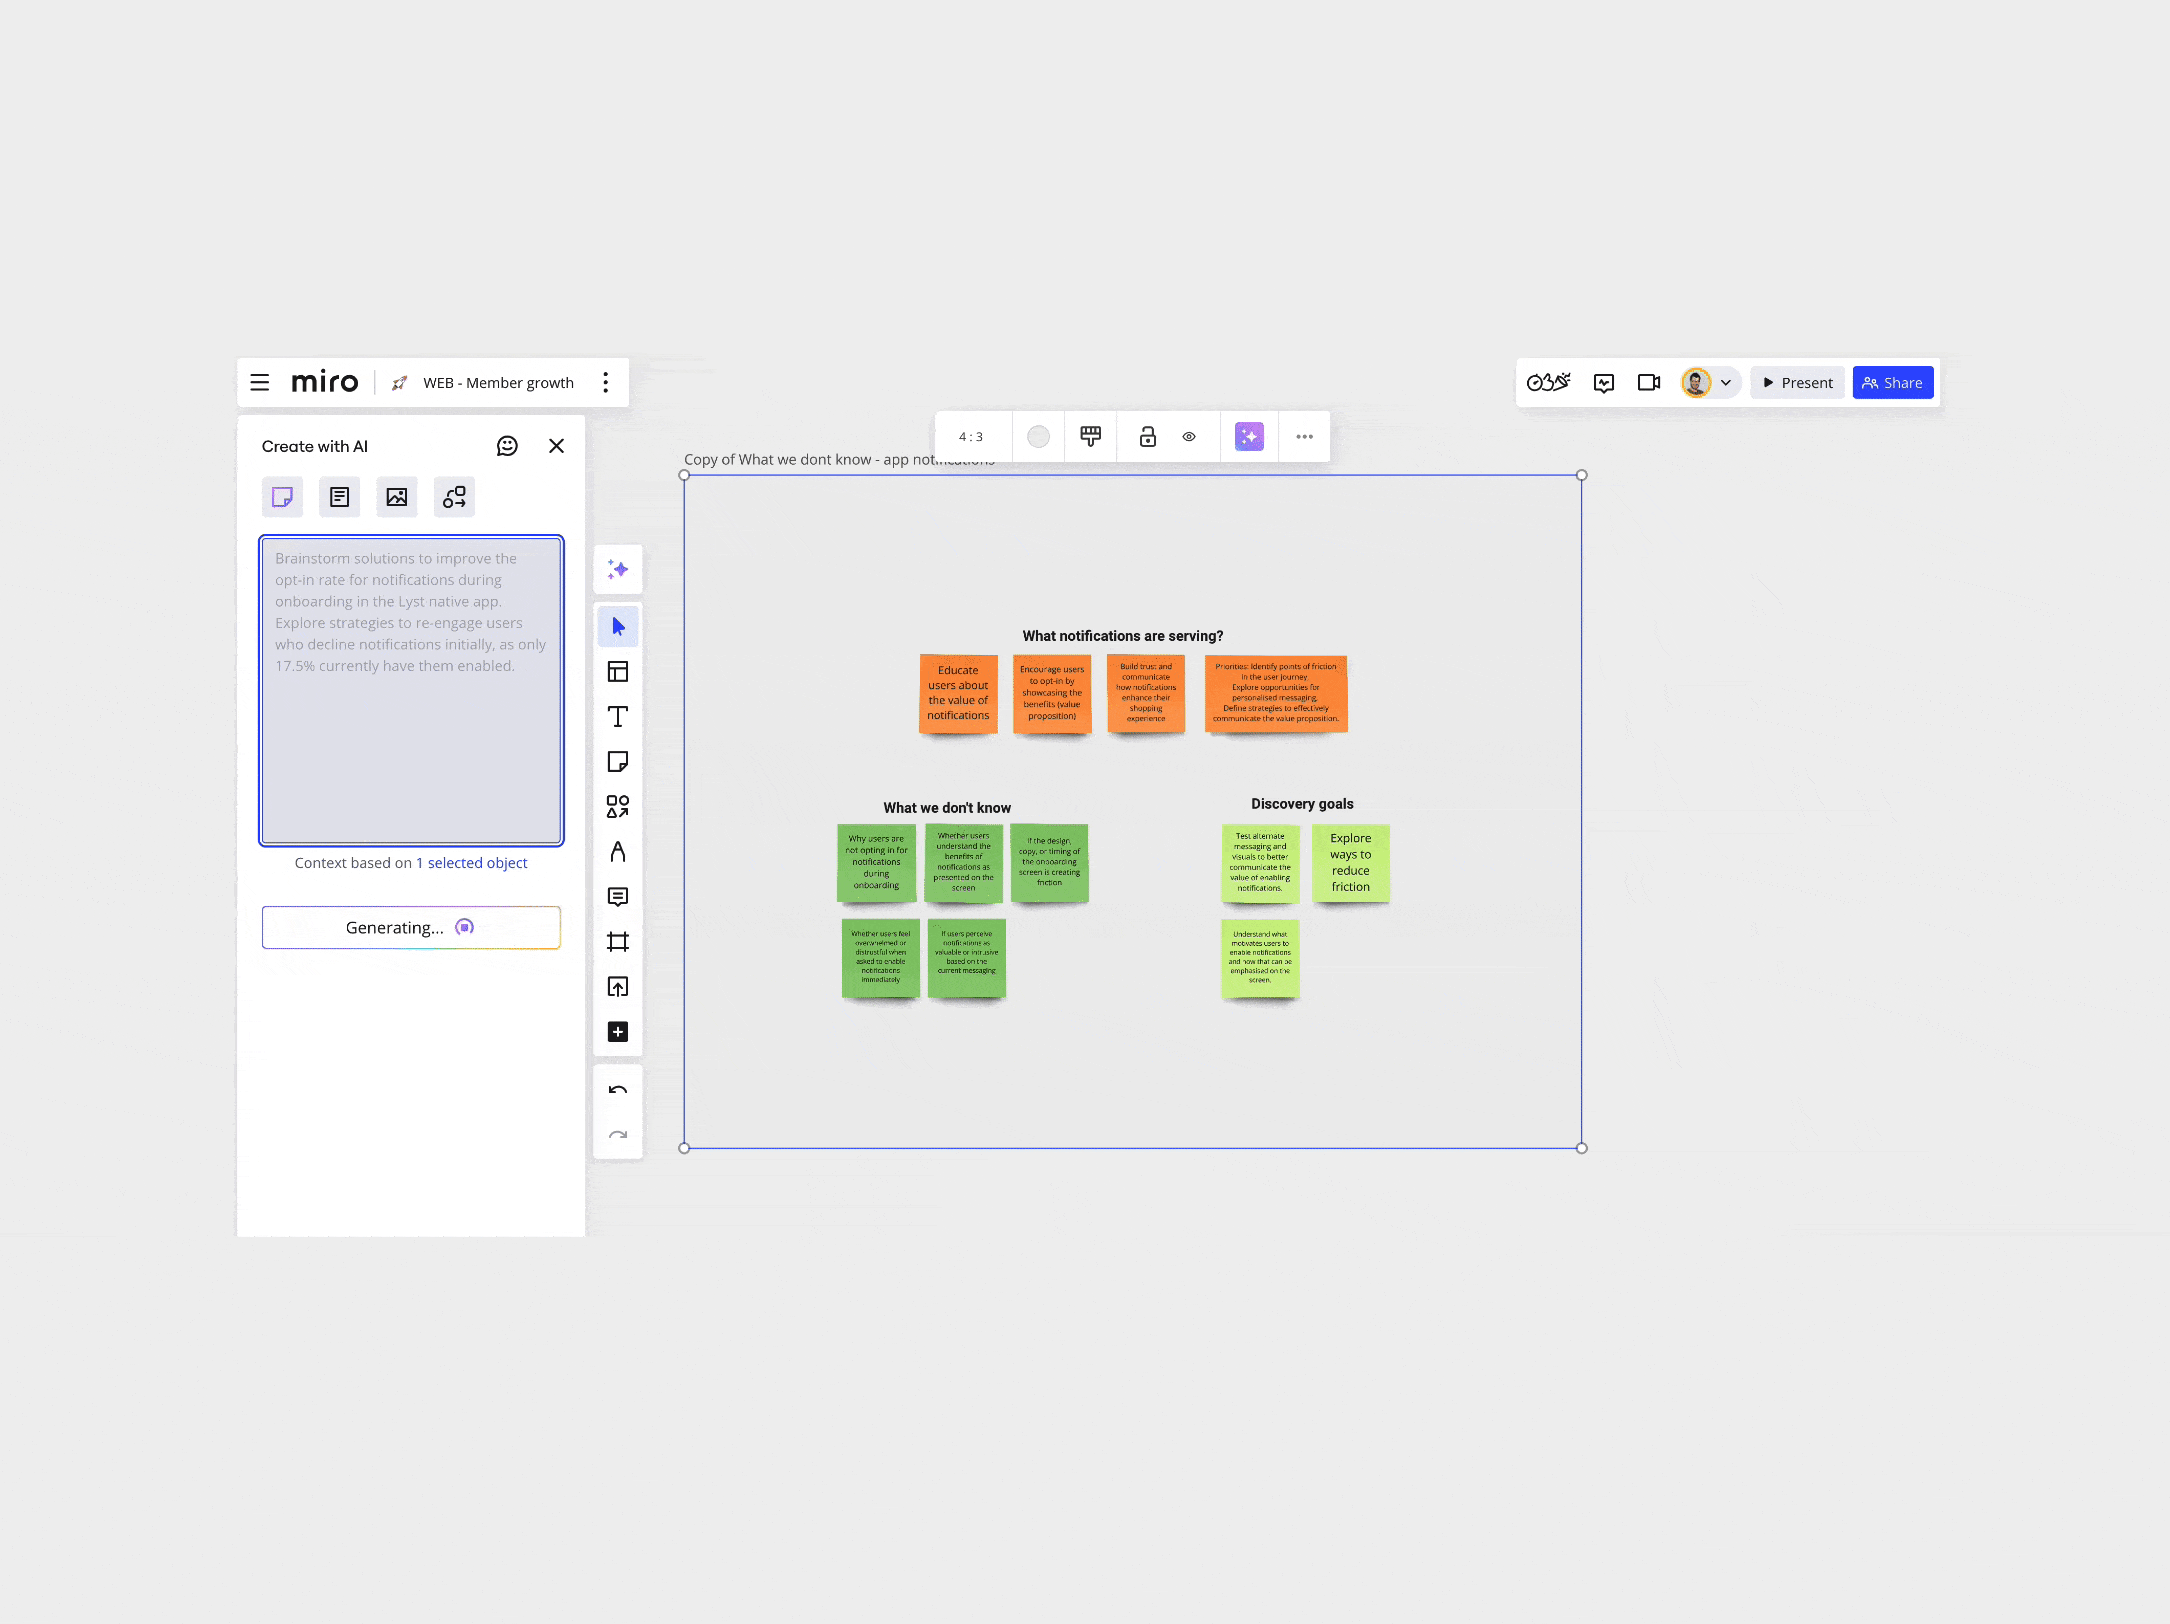This screenshot has width=2170, height=1624.
Task: Open the Templates tool
Action: (618, 672)
